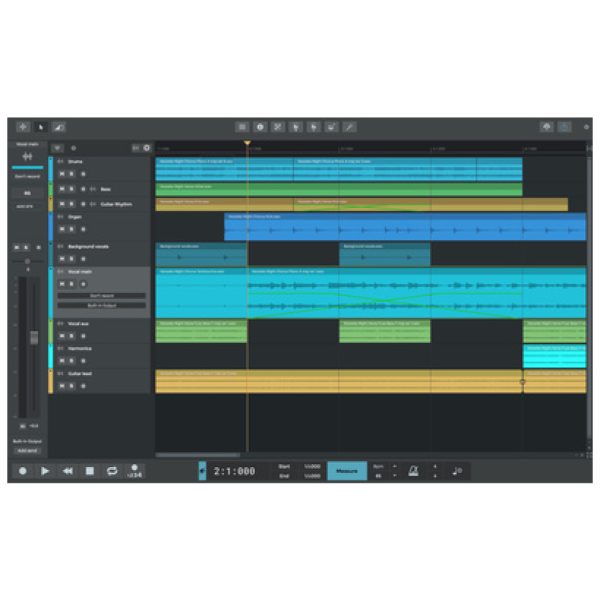Select the Background vocals track name

point(88,247)
